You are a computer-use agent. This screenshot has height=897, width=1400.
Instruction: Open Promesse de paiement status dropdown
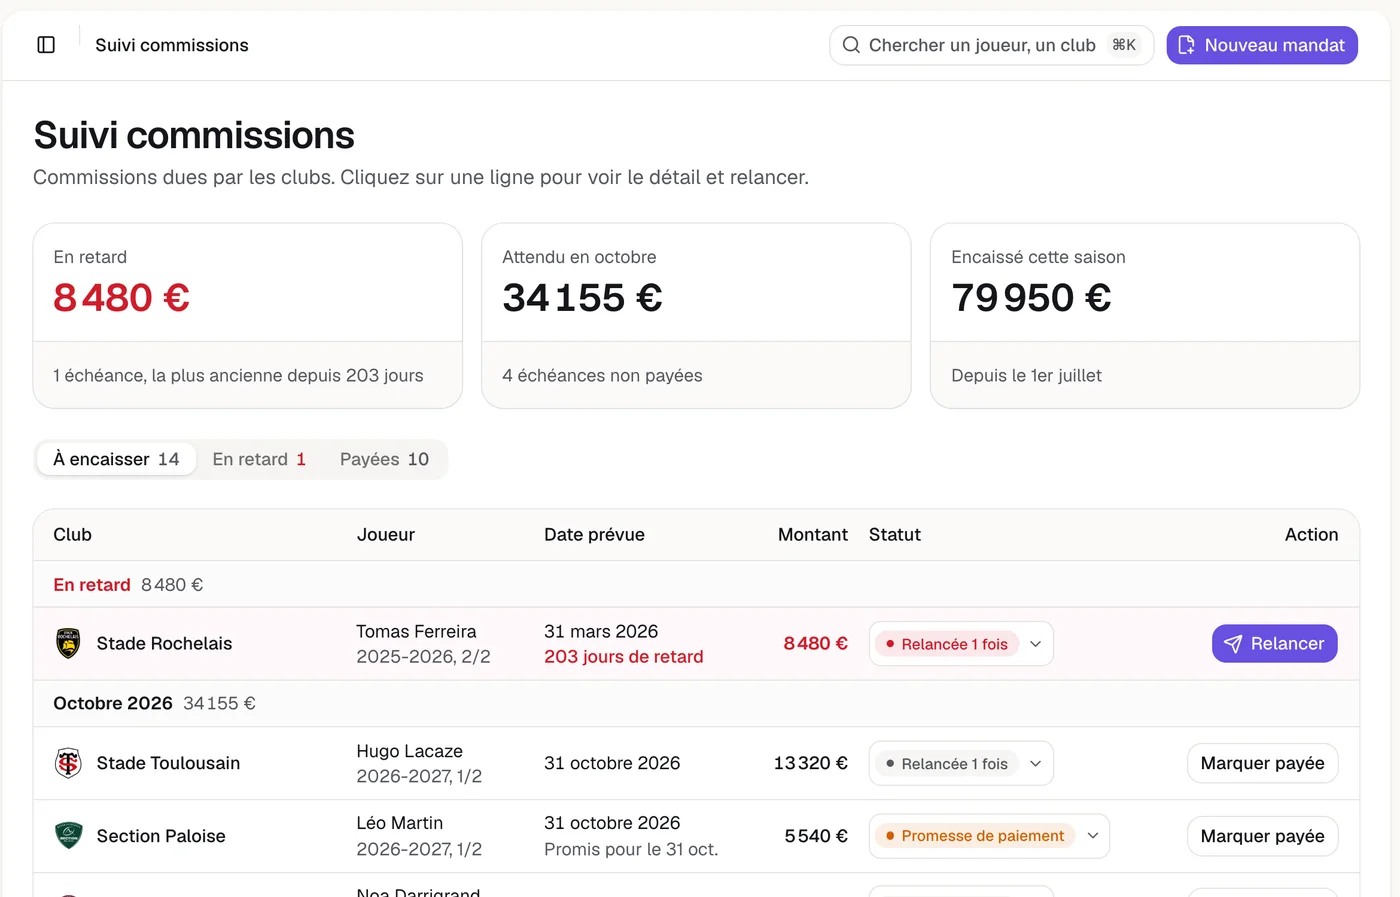pos(989,836)
